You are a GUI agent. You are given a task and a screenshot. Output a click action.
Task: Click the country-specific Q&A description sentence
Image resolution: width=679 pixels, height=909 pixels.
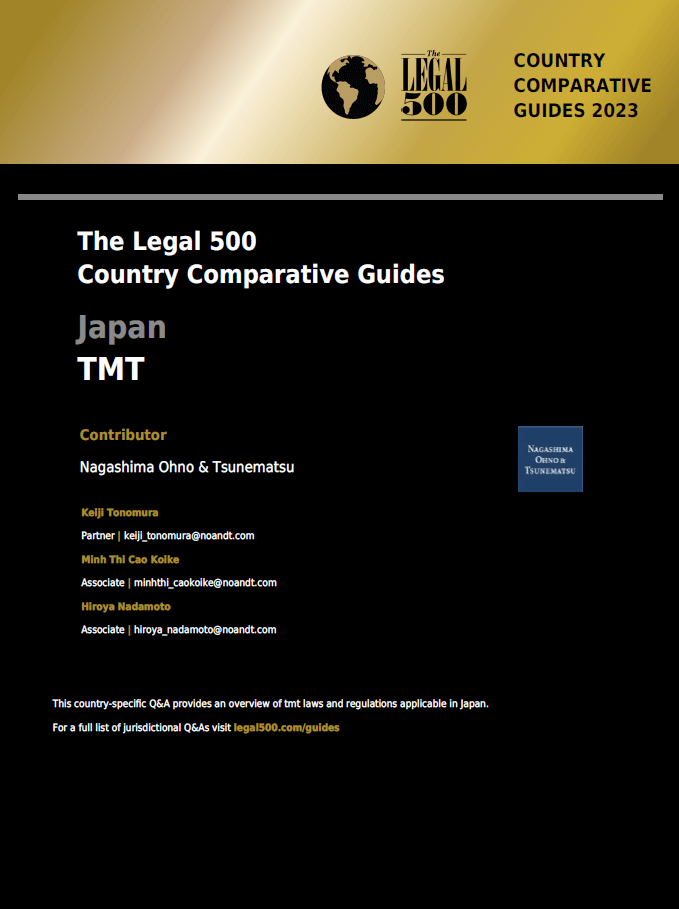270,704
